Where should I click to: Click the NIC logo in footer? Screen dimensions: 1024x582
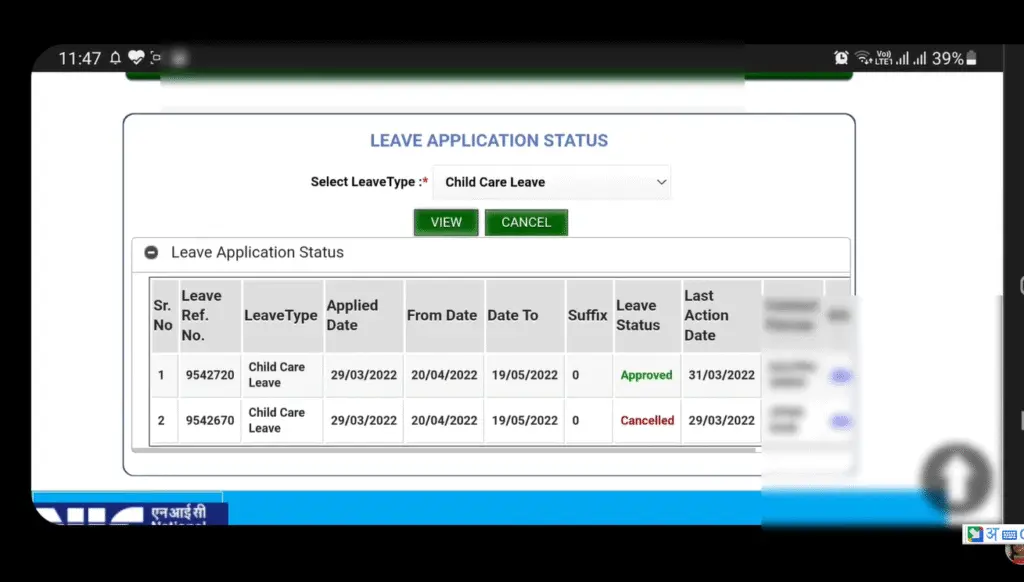[130, 513]
